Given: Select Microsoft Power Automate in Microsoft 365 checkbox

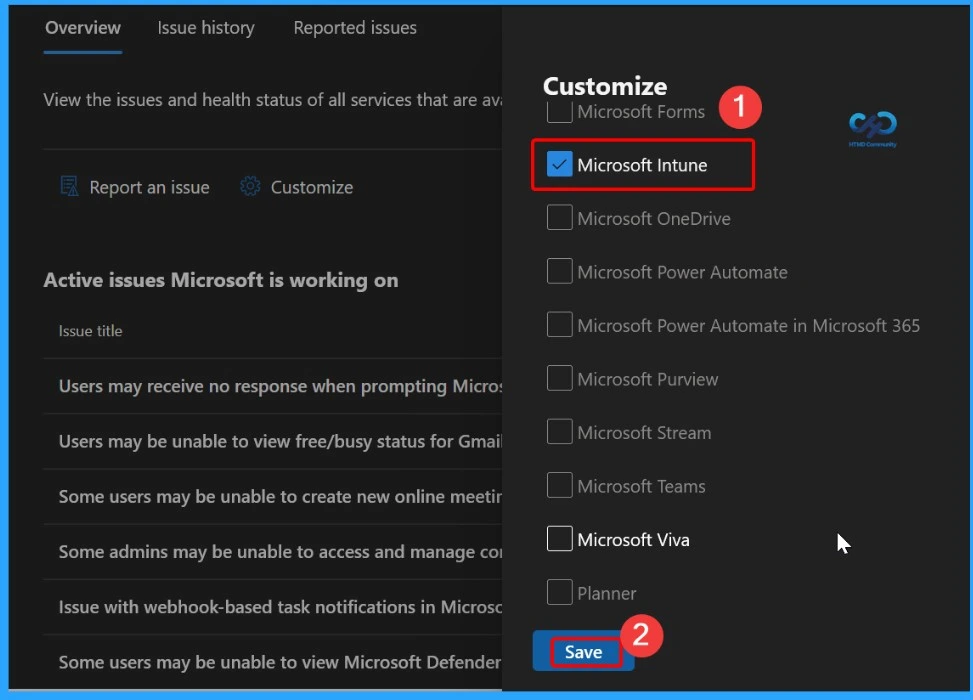Looking at the screenshot, I should point(559,325).
